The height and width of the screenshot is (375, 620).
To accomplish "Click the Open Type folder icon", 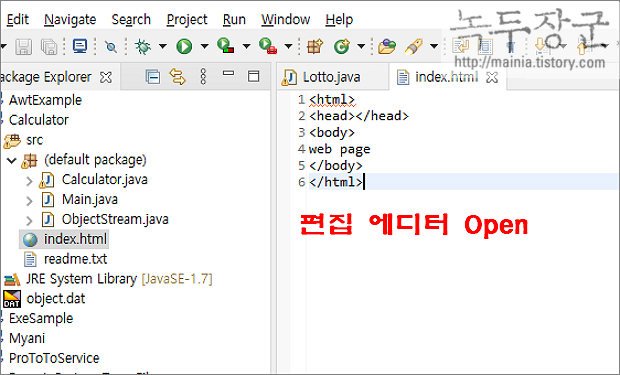I will 387,46.
